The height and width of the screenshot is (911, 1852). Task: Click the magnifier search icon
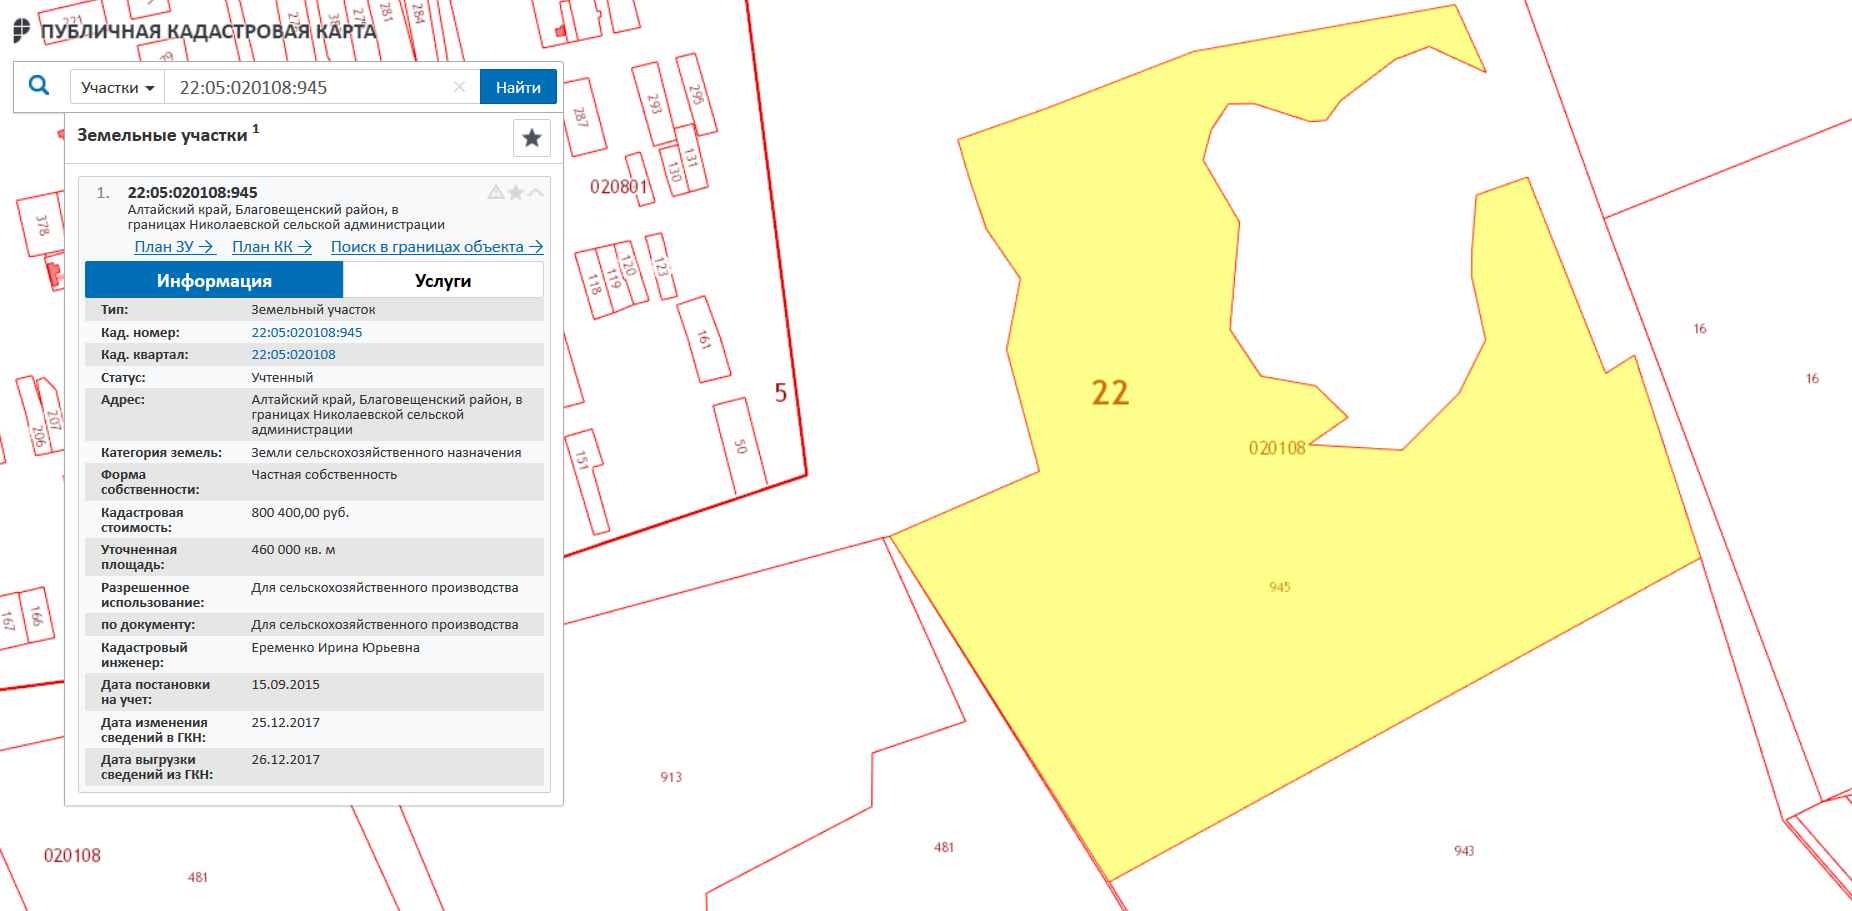point(39,86)
